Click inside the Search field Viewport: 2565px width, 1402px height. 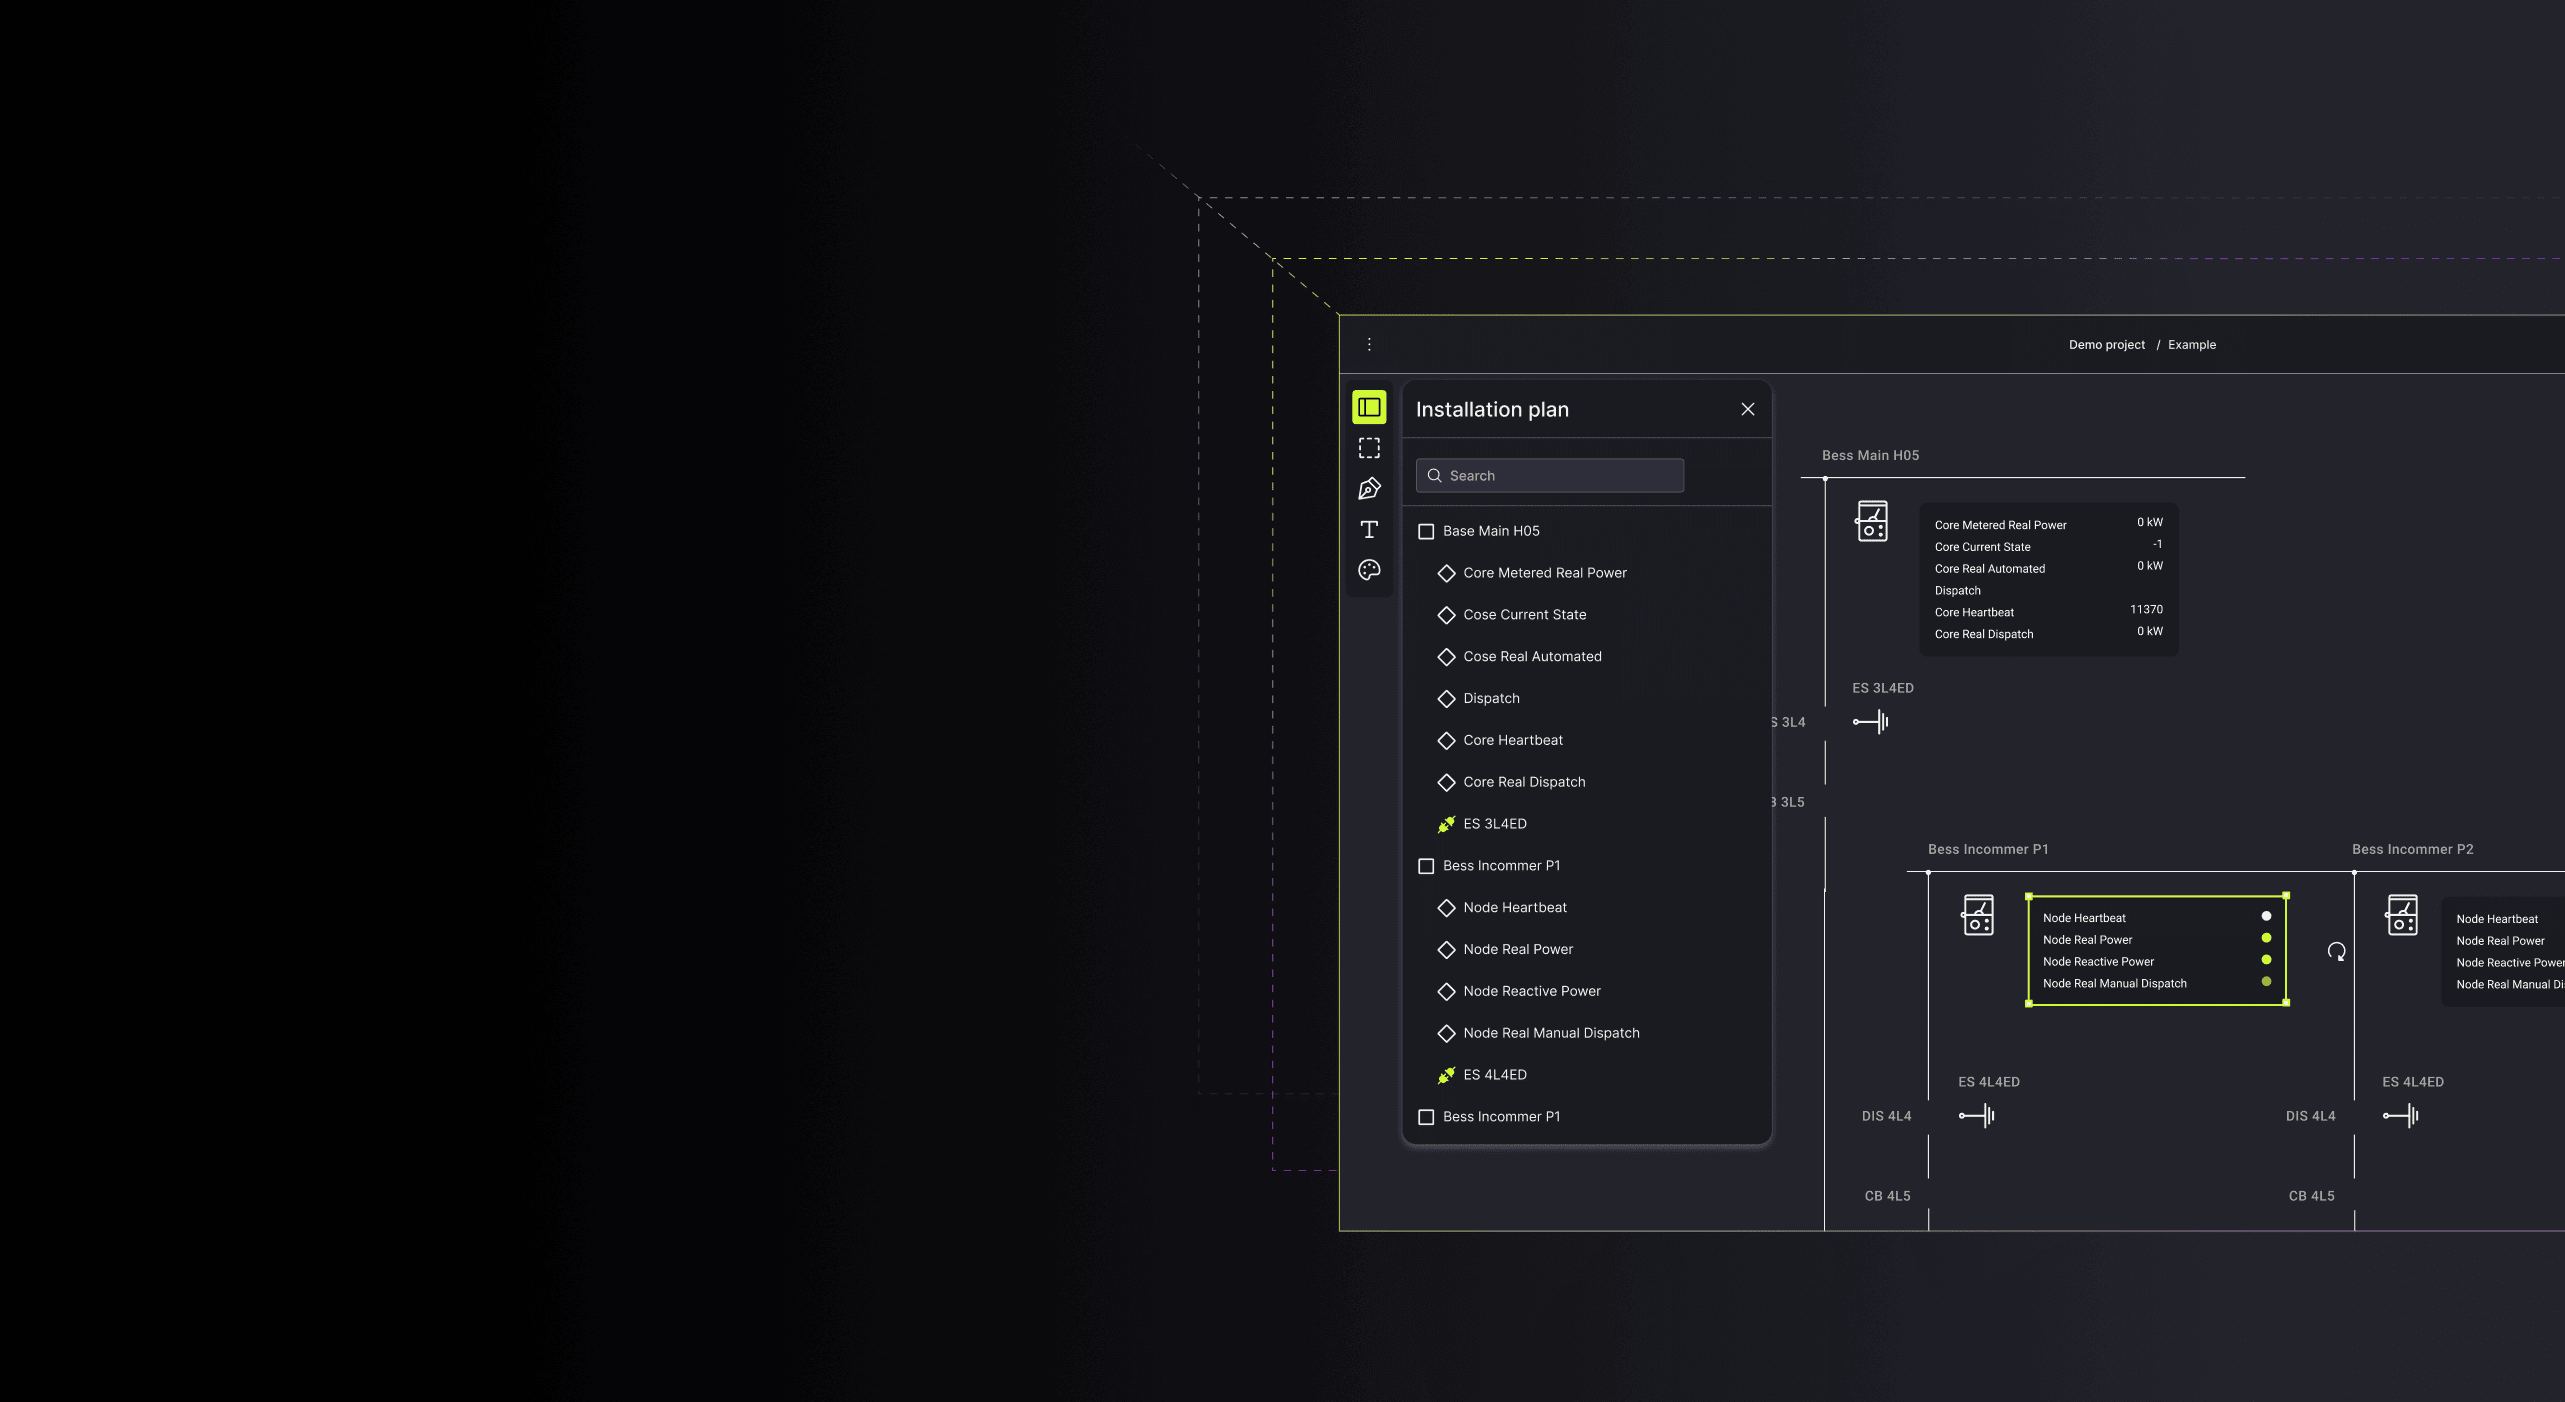tap(1549, 475)
